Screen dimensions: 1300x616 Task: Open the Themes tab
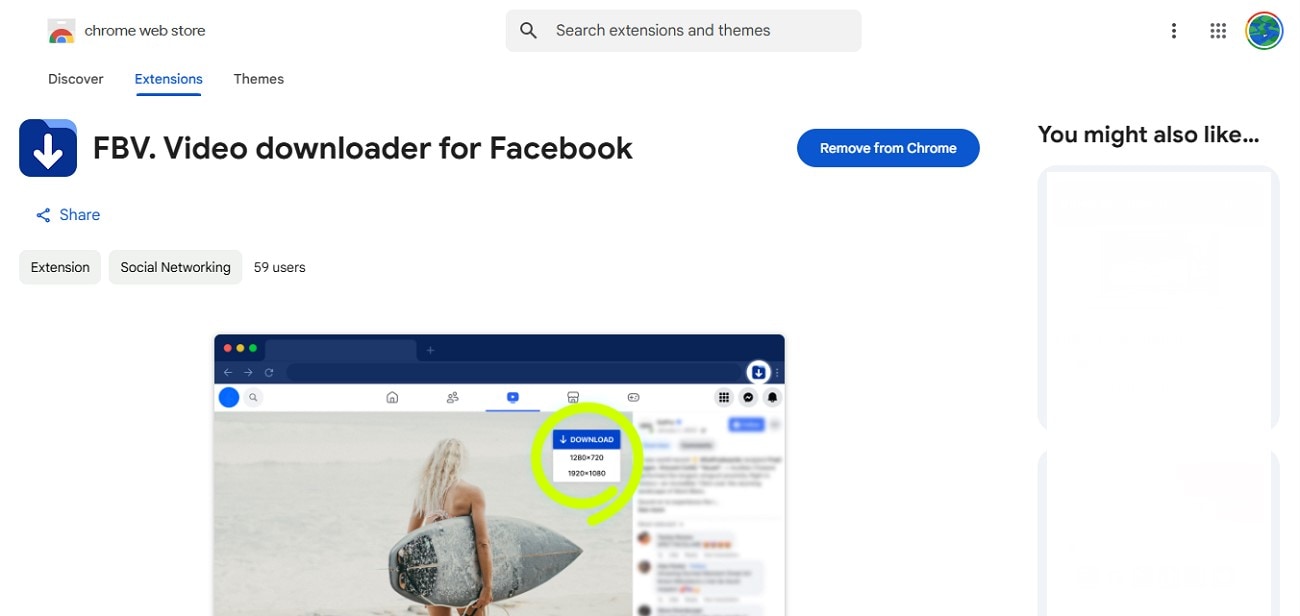(x=259, y=79)
